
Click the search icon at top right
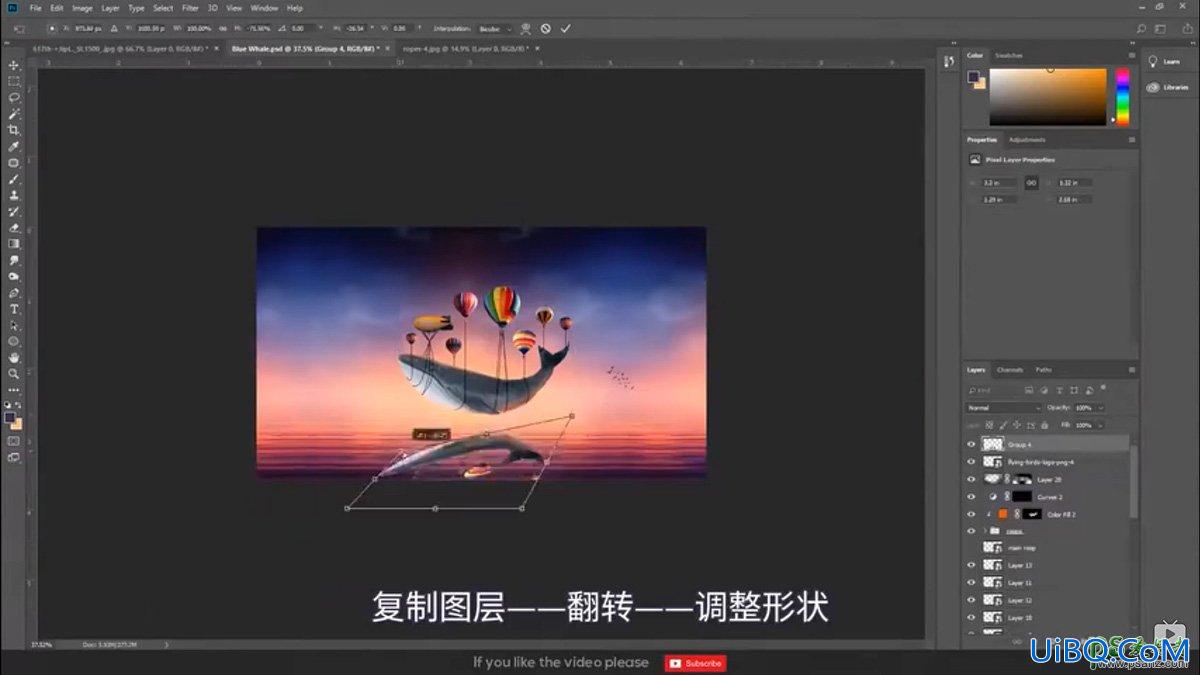click(1142, 28)
